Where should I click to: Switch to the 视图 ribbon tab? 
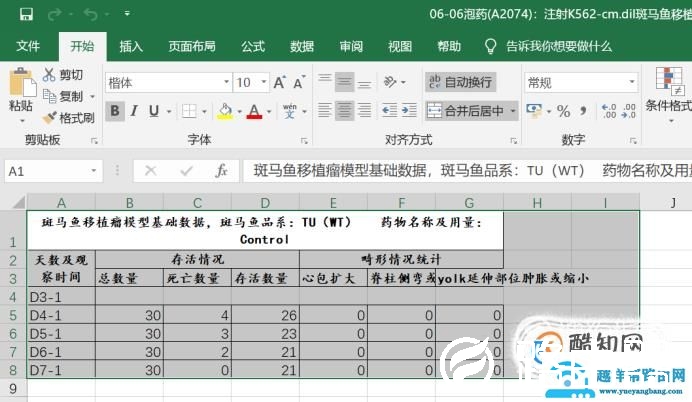tap(400, 46)
